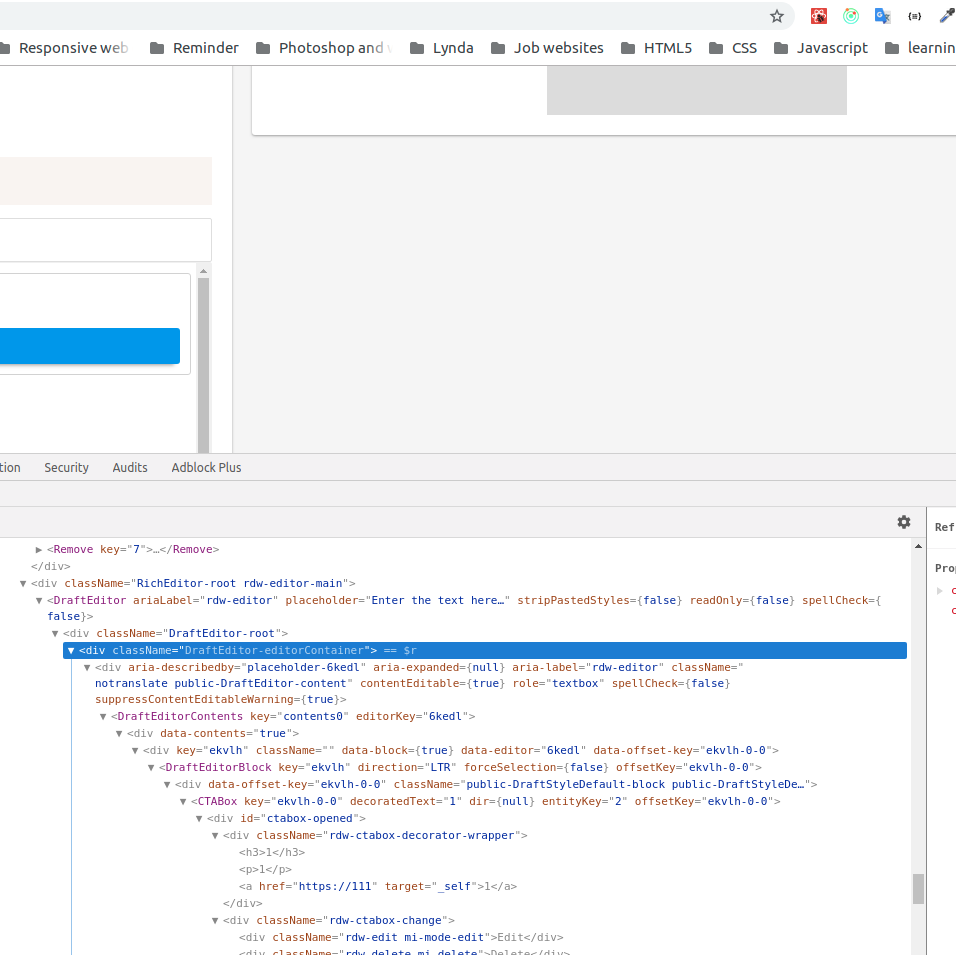Open the Audits tab

pos(130,467)
